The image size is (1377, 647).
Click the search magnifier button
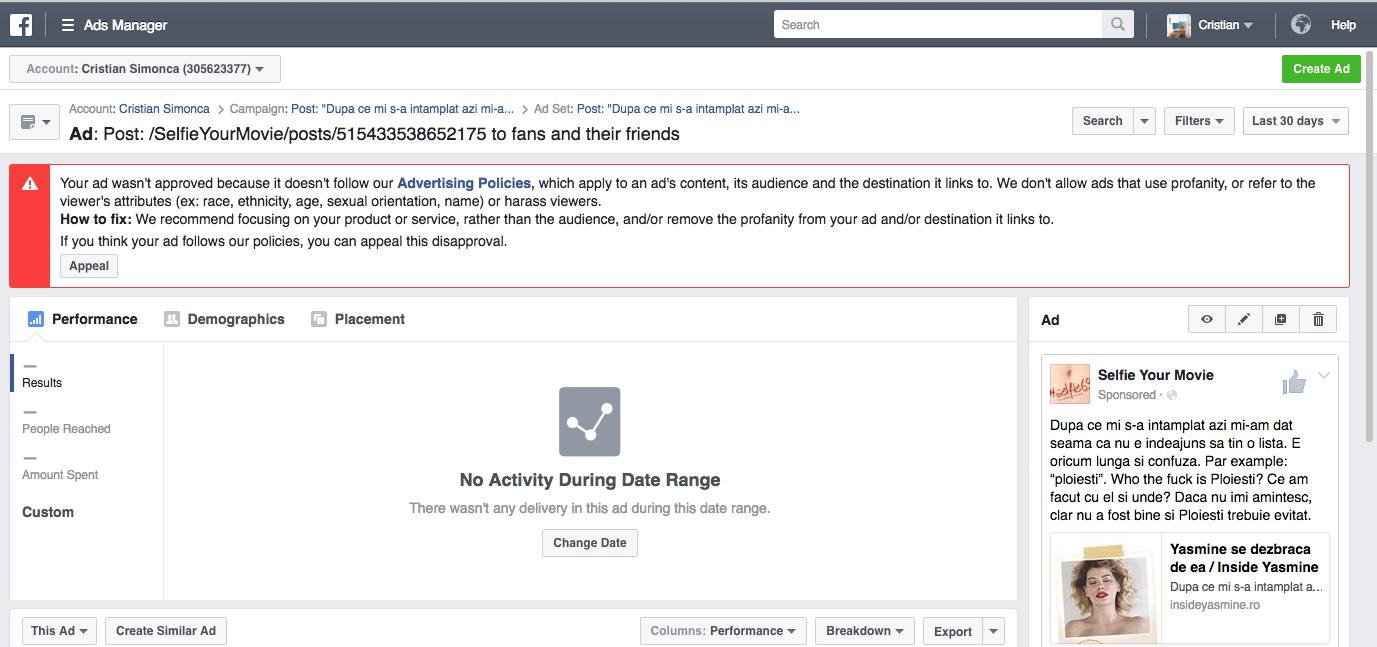(x=1117, y=25)
